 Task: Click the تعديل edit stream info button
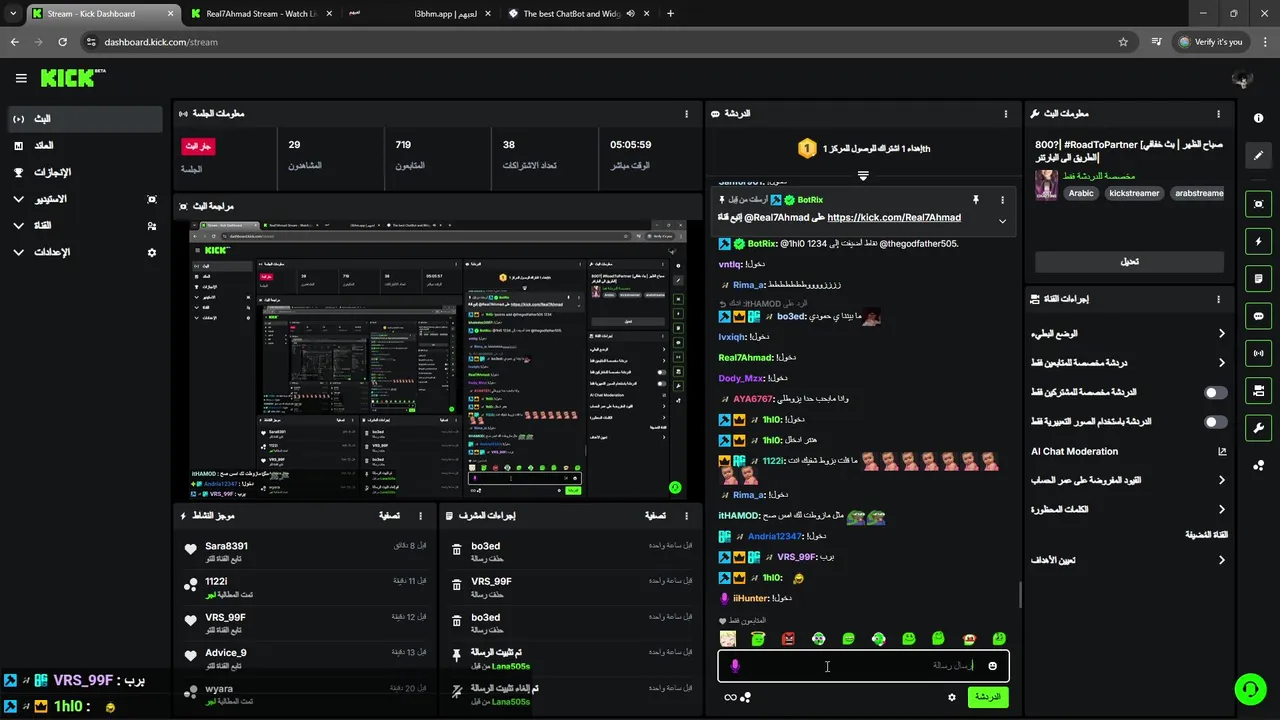pos(1129,261)
